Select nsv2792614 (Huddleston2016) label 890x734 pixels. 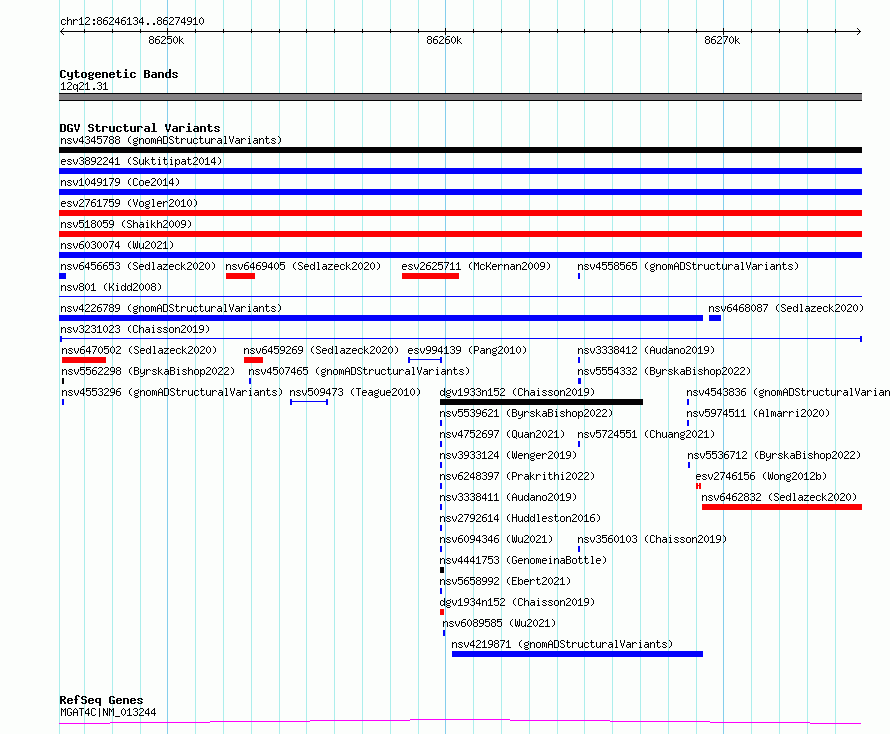[x=520, y=518]
